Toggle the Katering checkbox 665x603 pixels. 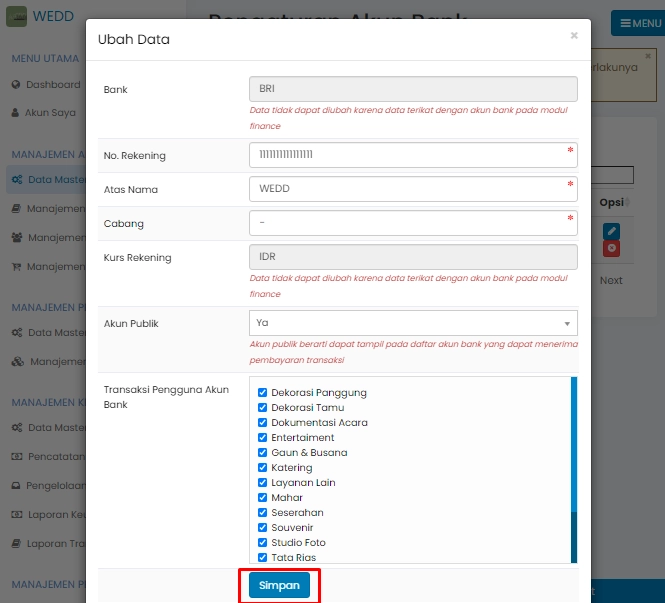click(x=263, y=468)
